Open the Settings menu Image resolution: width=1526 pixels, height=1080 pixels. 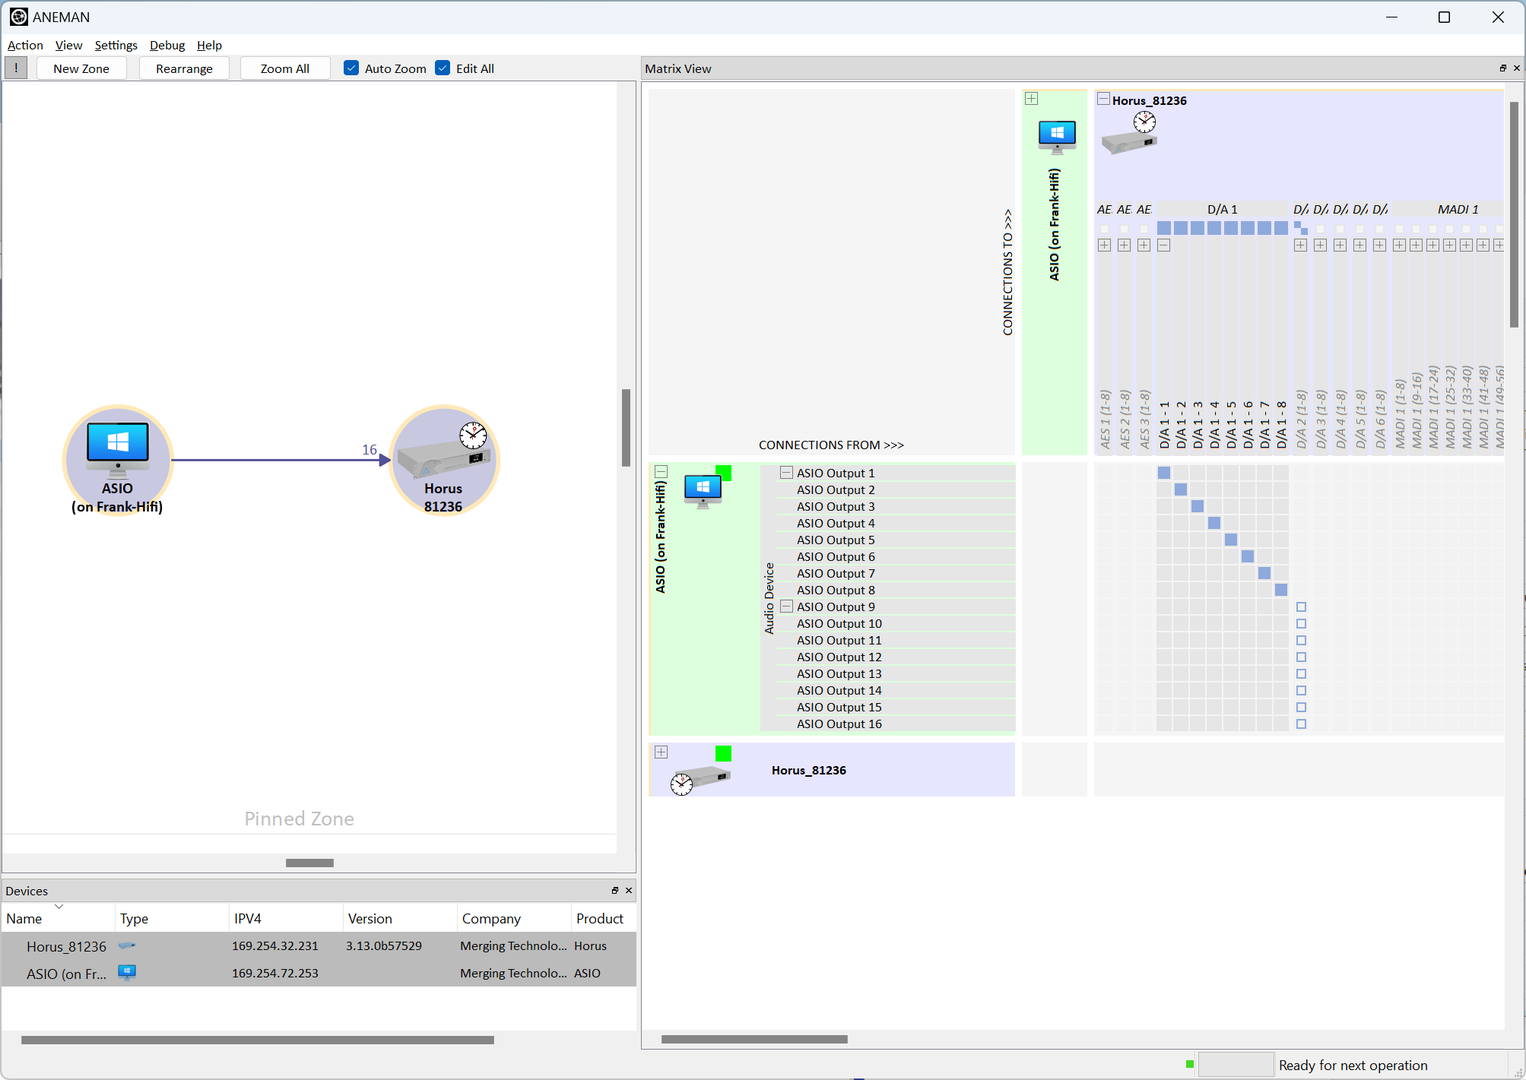coord(116,45)
